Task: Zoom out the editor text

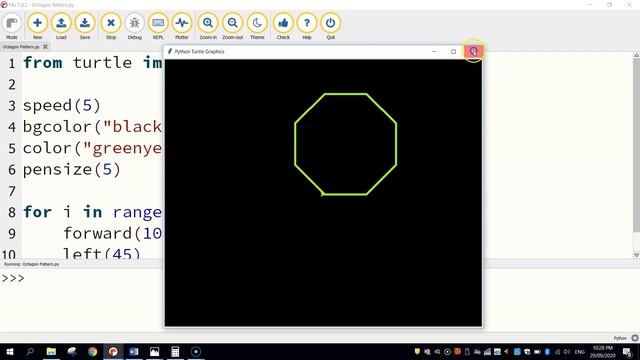Action: click(232, 26)
